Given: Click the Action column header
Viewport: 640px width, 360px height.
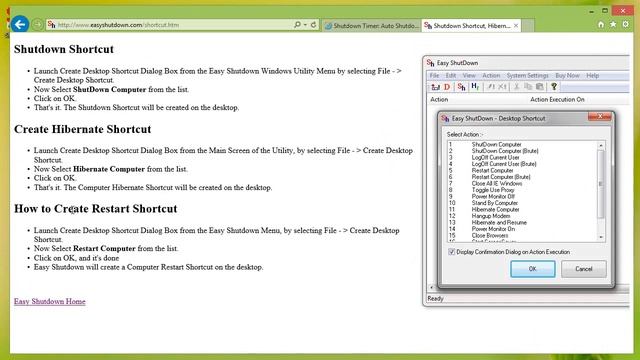Looking at the screenshot, I should pyautogui.click(x=439, y=99).
